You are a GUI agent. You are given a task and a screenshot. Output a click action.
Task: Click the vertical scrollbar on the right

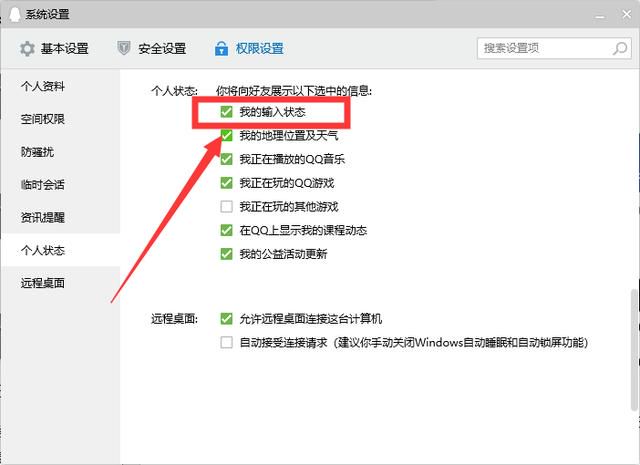pos(634,350)
